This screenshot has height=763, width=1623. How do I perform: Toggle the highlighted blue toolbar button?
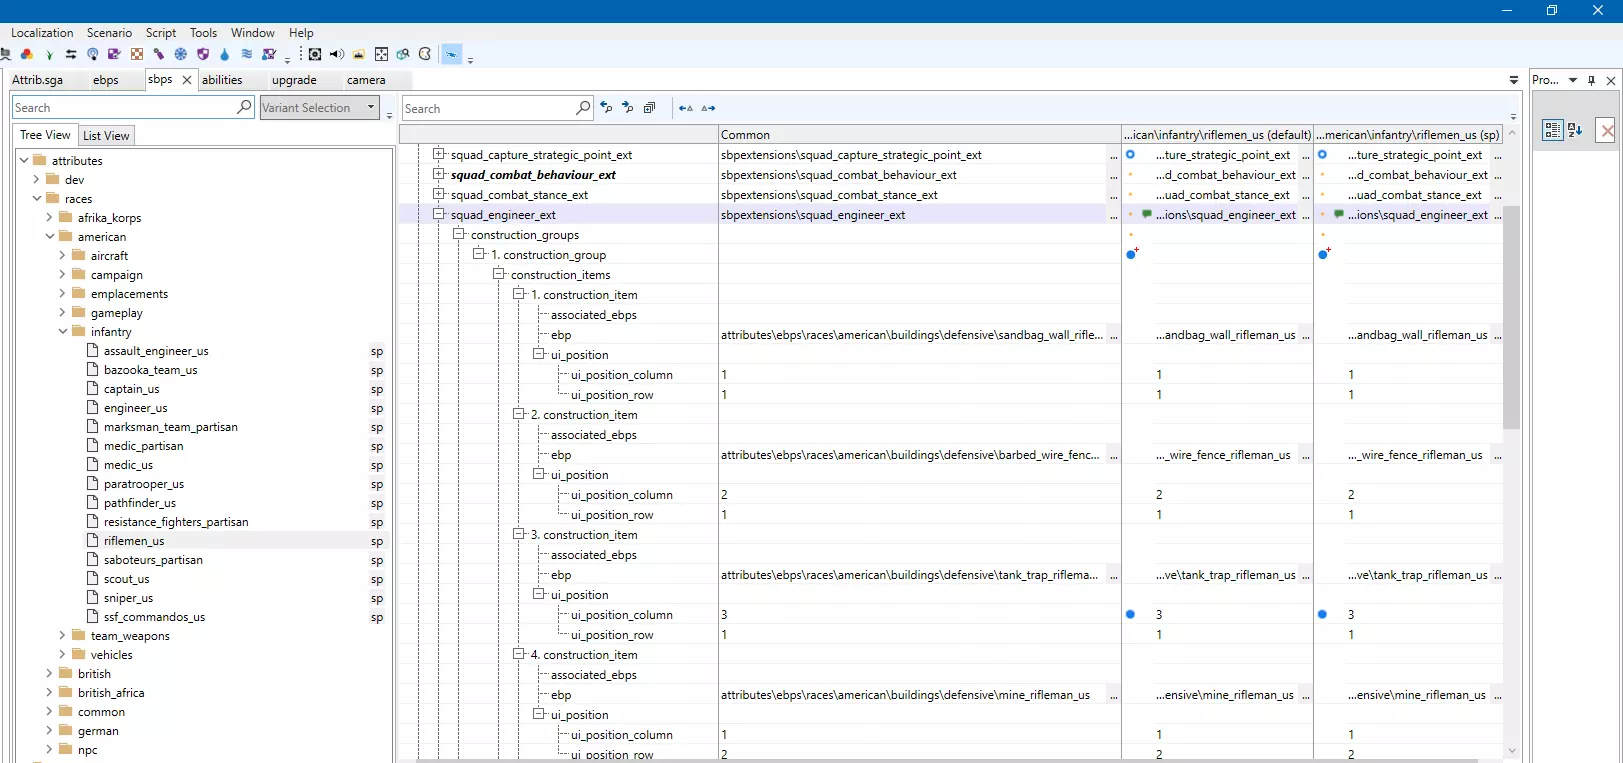(x=452, y=54)
